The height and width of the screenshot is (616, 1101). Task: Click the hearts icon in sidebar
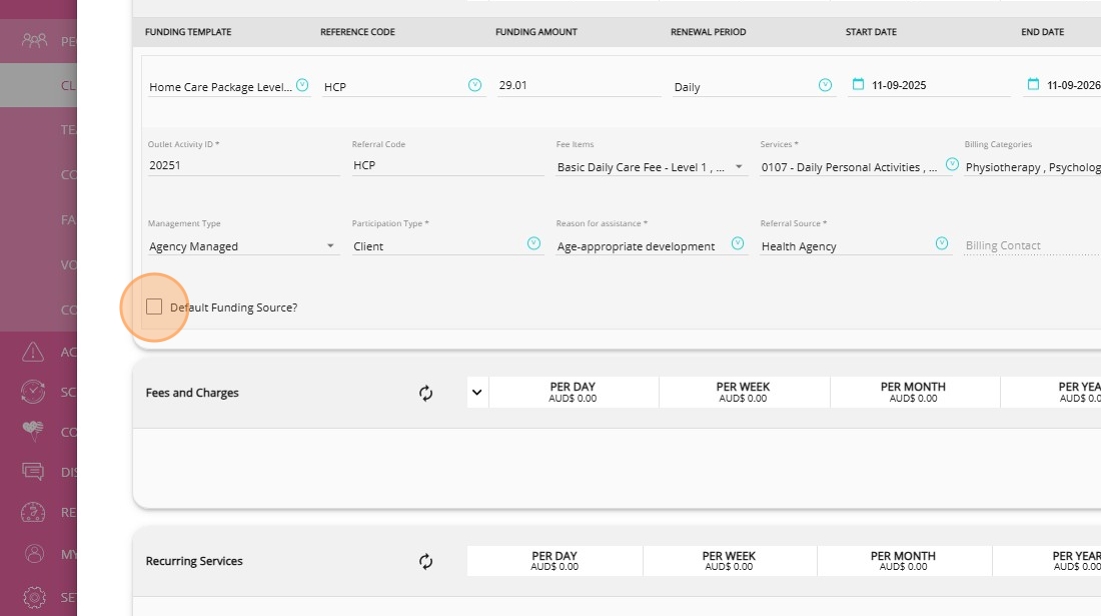pos(34,431)
